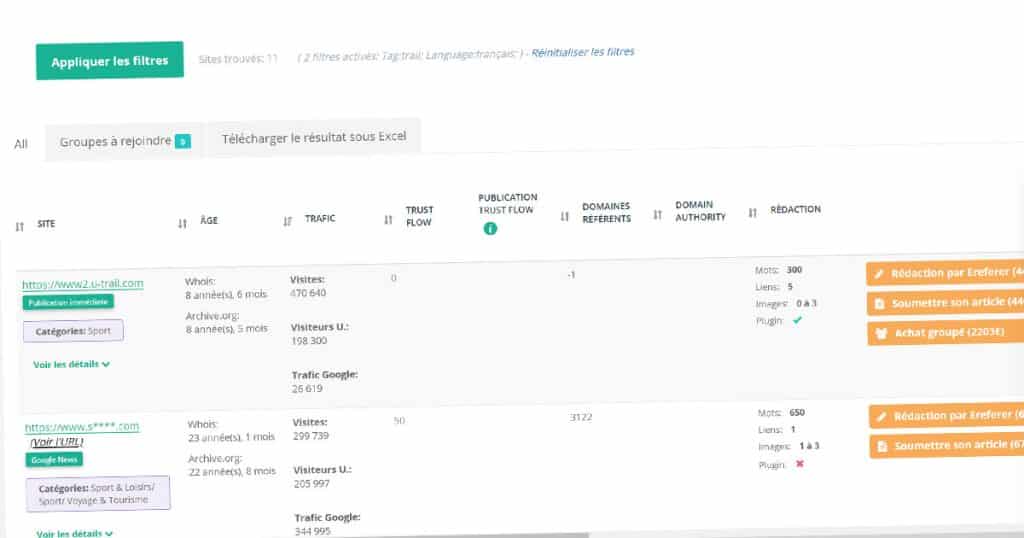The image size is (1024, 538).
Task: Click document icon on first Soumettre son article
Action: 880,304
